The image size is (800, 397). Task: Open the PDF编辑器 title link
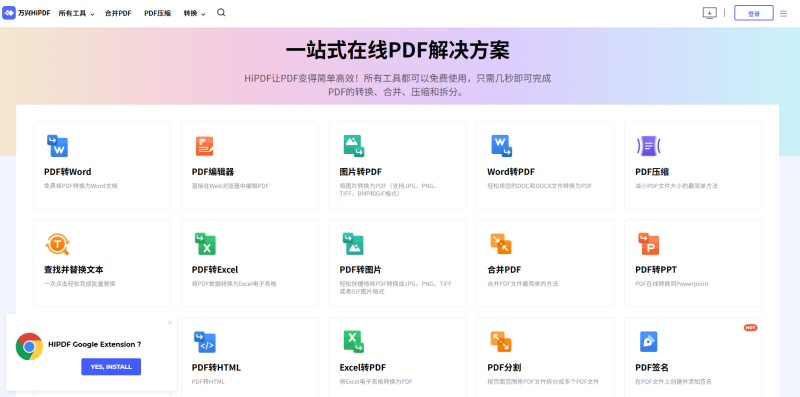[x=213, y=171]
